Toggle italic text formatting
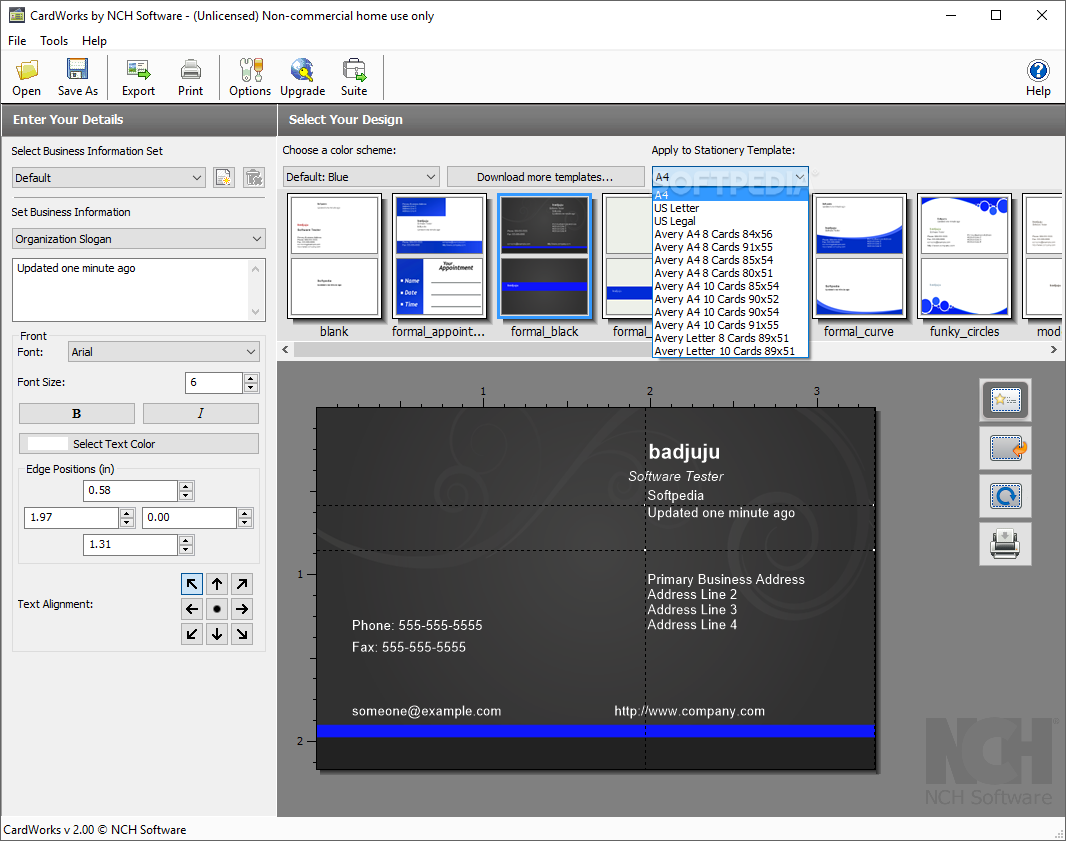Screen dimensions: 1066x841 [x=201, y=413]
